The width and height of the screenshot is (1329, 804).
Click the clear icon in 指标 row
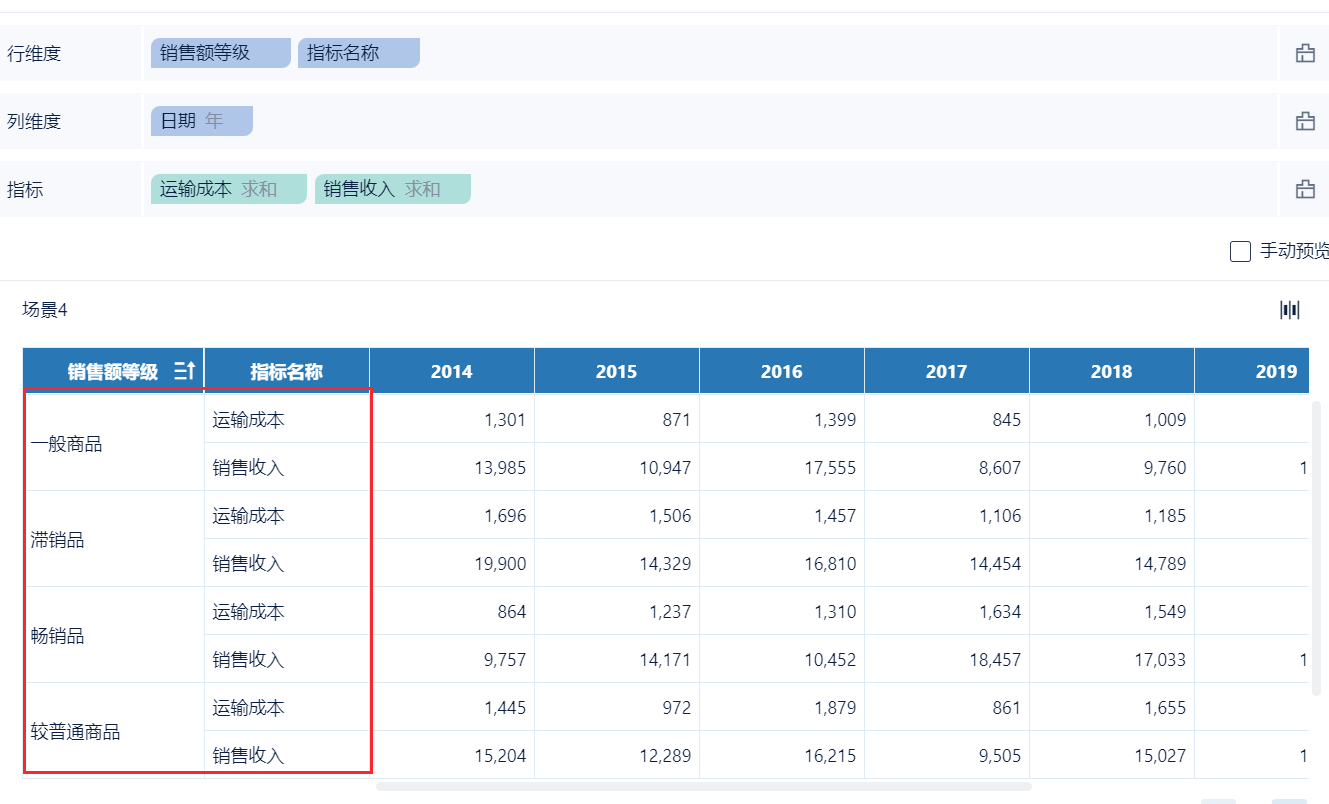(1305, 190)
